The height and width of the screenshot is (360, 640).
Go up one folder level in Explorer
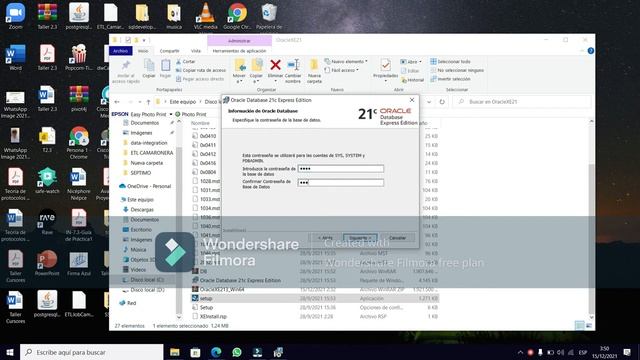click(x=149, y=102)
